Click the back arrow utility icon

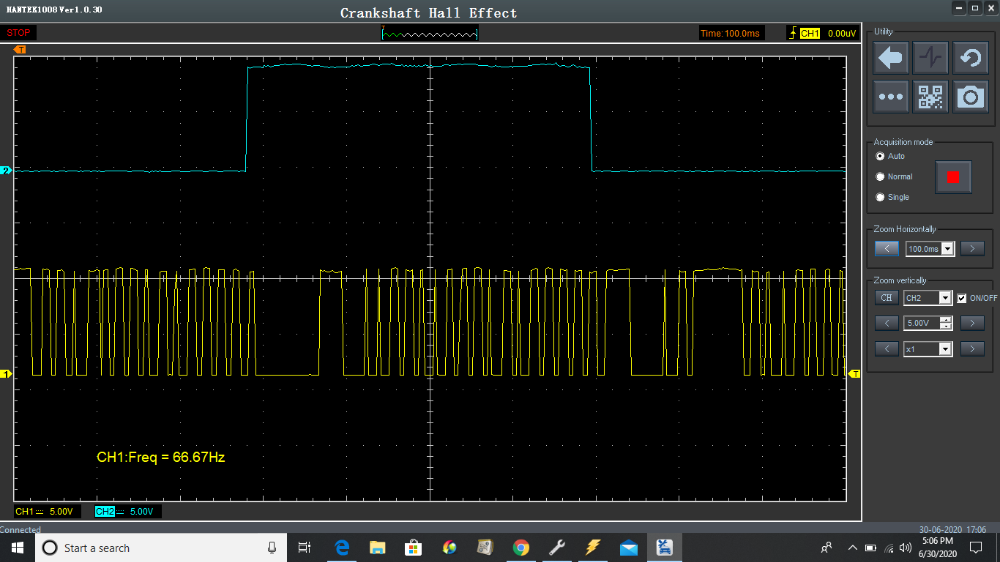890,59
